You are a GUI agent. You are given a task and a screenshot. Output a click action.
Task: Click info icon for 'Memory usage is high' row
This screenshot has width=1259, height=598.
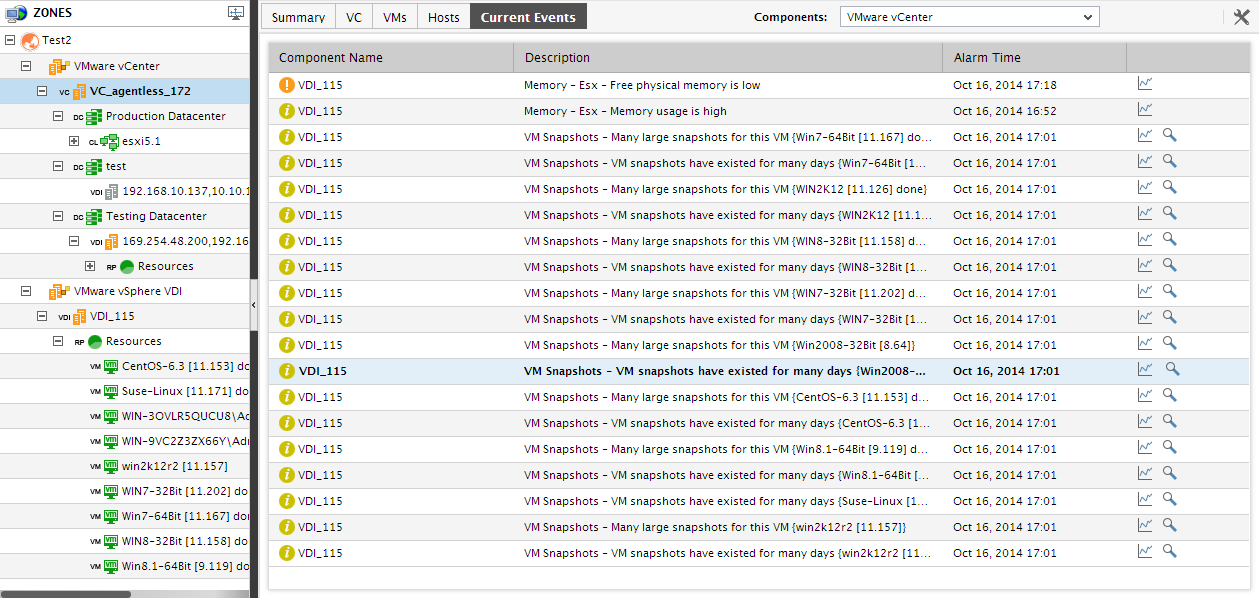click(287, 111)
